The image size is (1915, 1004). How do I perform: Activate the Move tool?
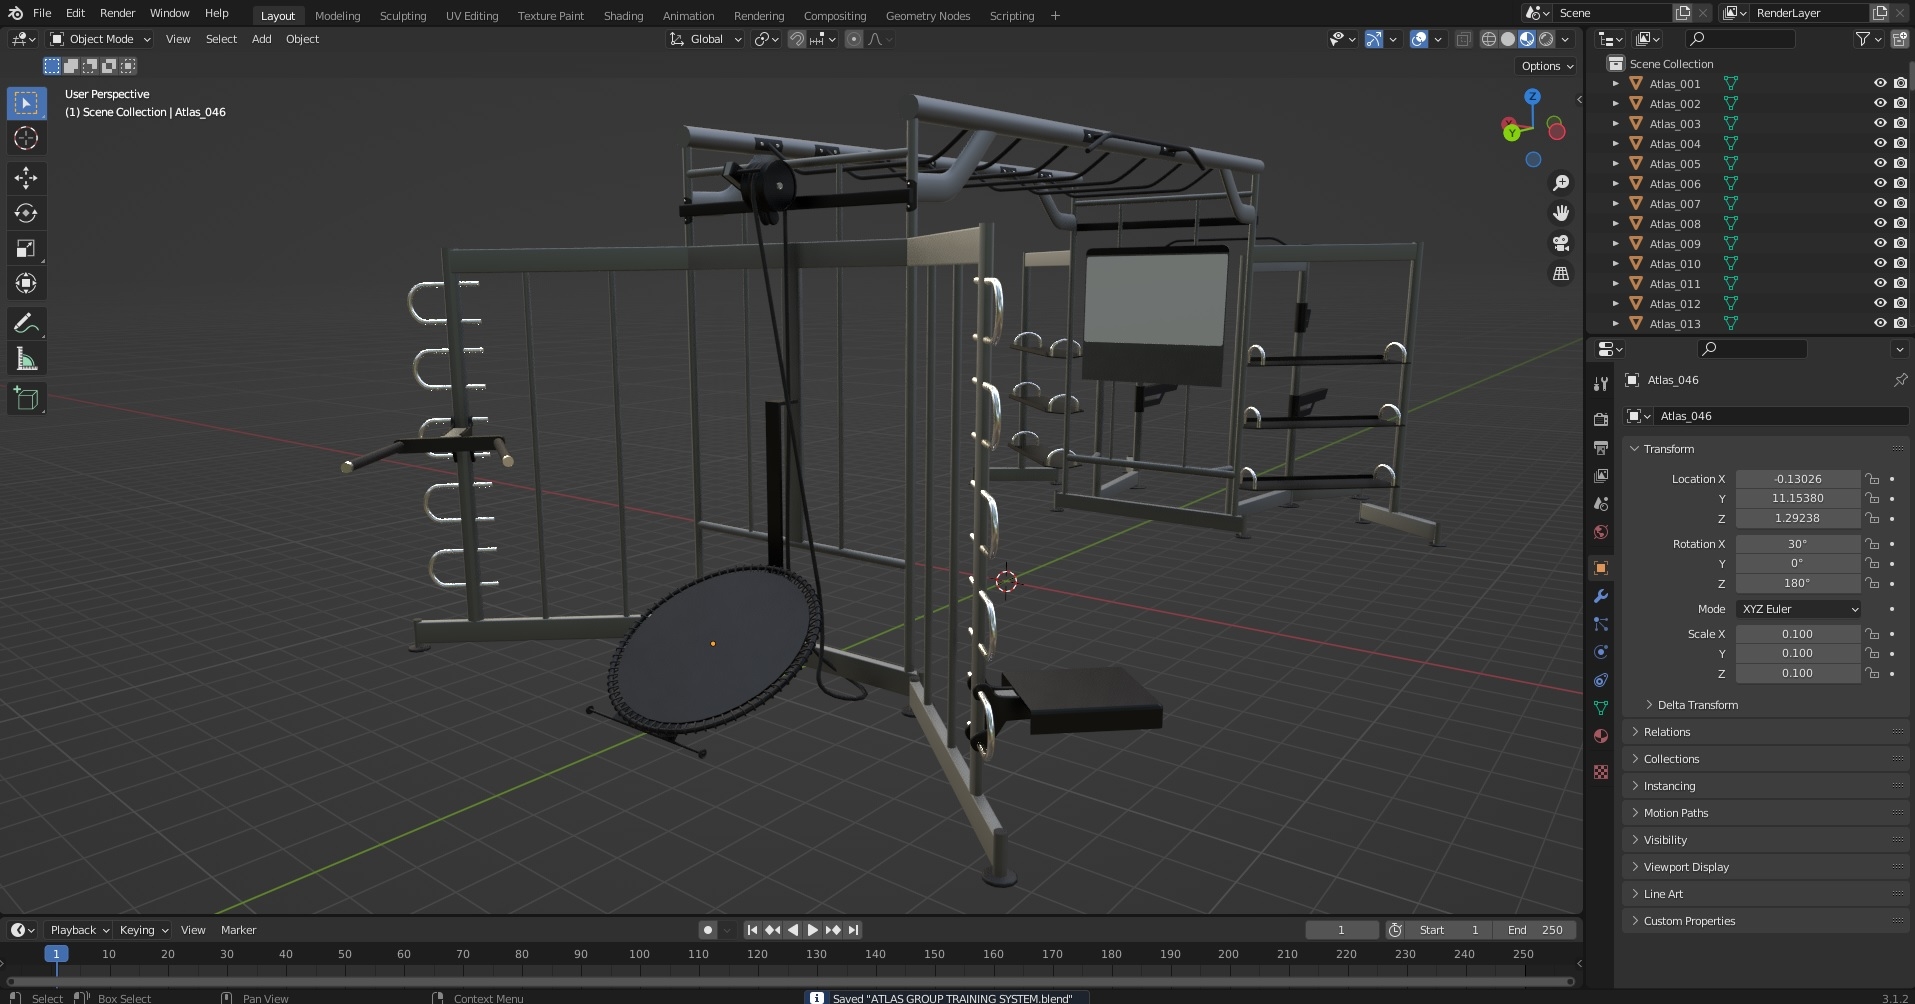[x=26, y=178]
